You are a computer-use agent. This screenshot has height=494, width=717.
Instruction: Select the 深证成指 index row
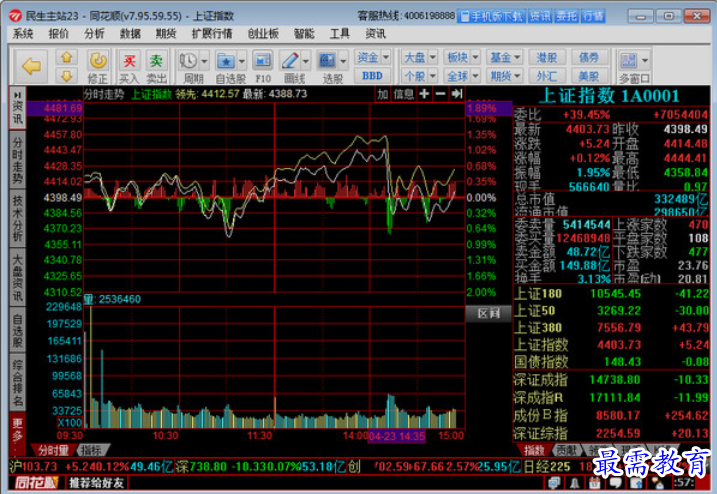pos(611,380)
